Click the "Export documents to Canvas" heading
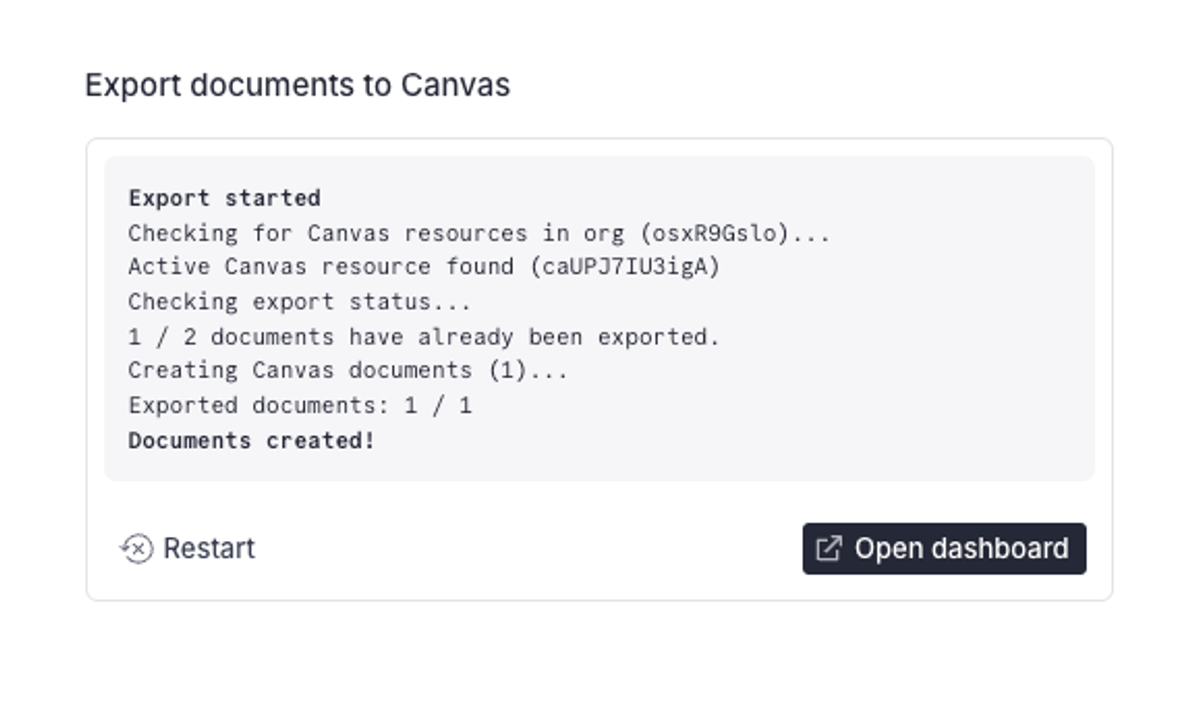Screen dimensions: 1200x711 click(x=297, y=85)
